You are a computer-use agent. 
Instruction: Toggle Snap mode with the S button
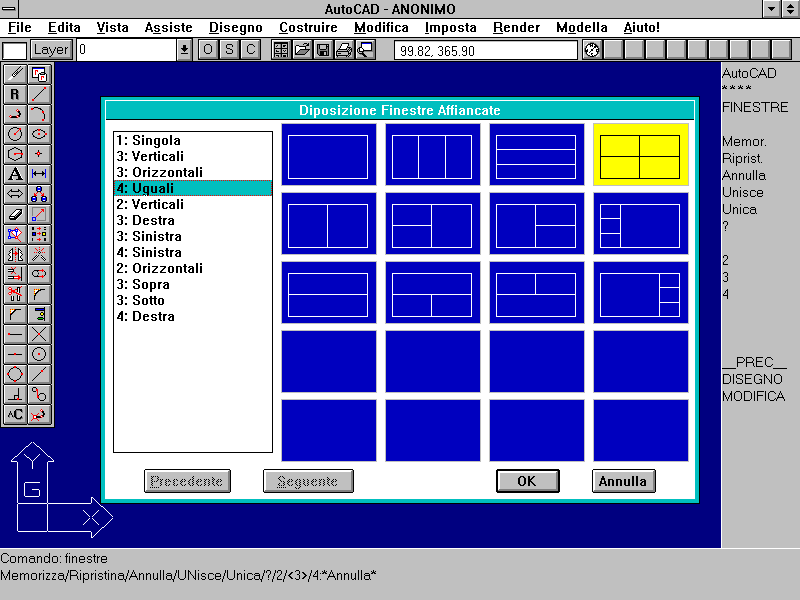(x=229, y=49)
